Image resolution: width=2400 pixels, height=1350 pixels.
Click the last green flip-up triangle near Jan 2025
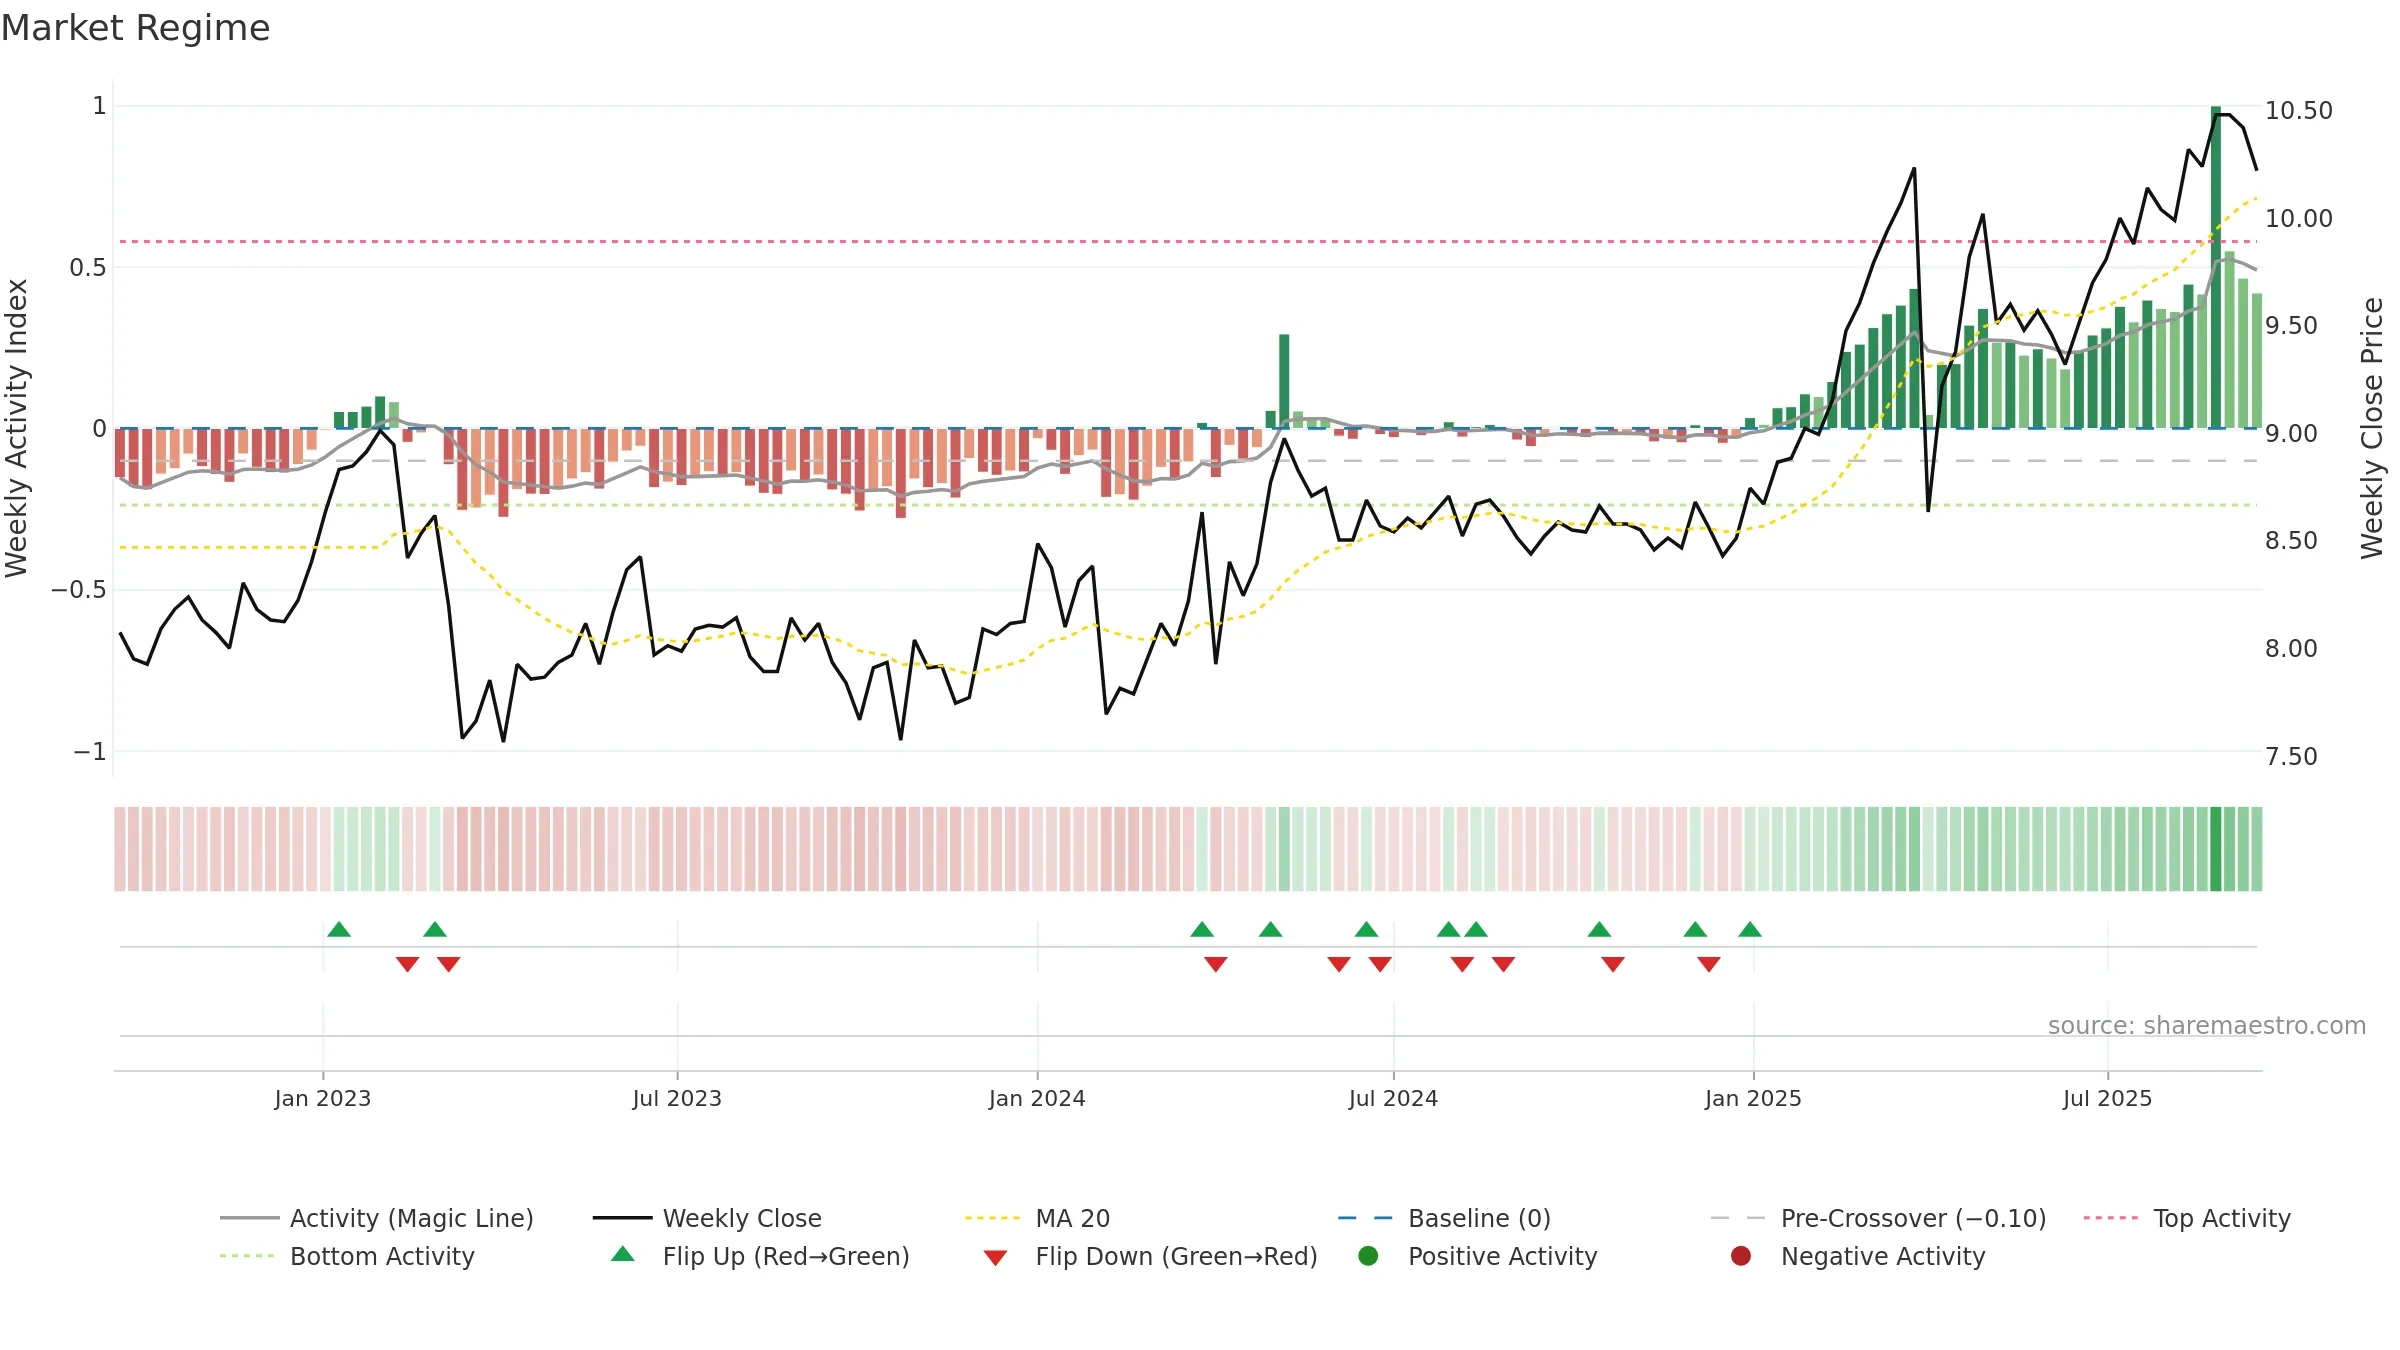[x=1750, y=930]
